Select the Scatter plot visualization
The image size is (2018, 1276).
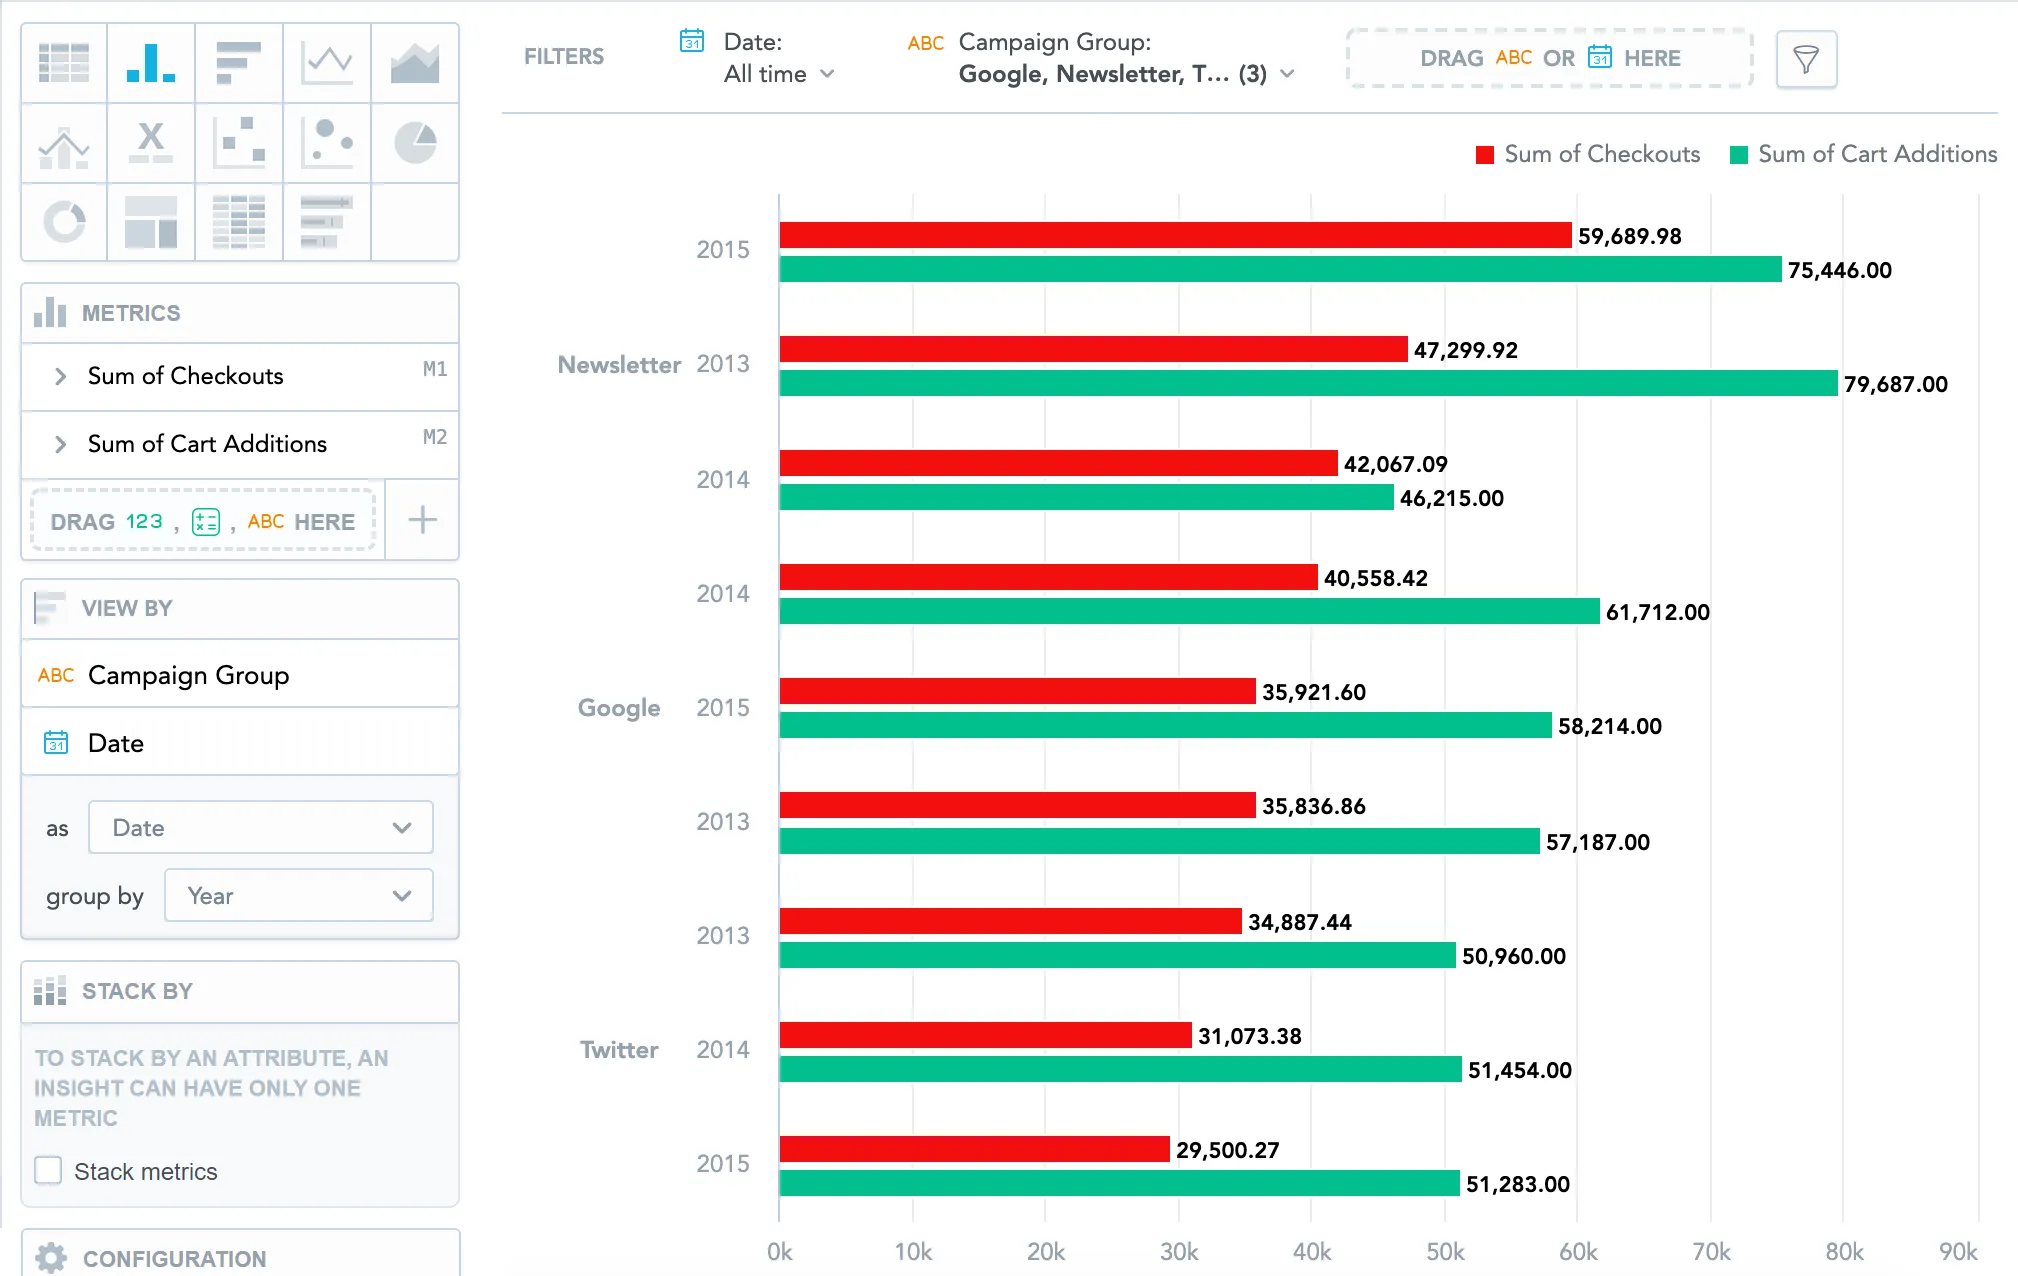239,143
